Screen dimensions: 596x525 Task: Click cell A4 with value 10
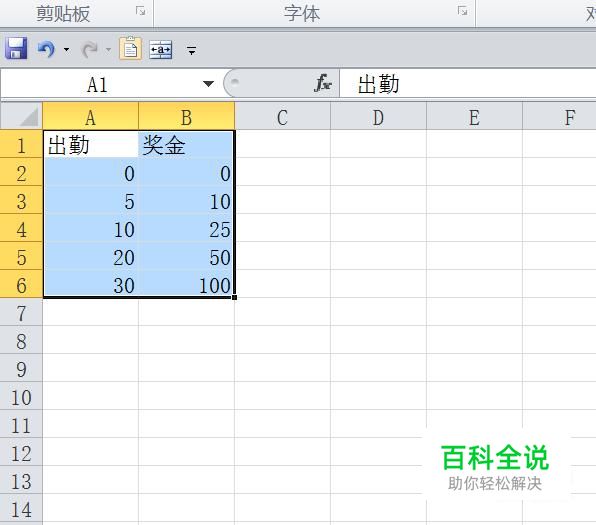(x=91, y=228)
